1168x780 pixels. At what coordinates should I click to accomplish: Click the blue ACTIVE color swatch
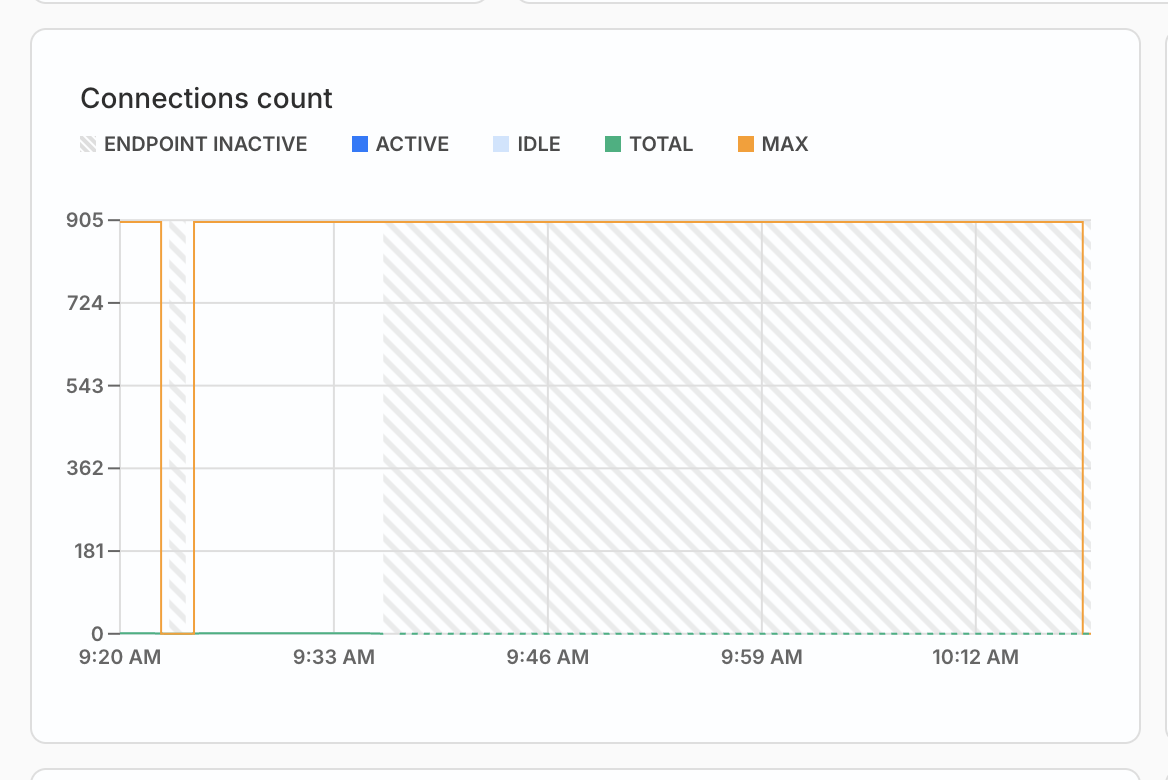tap(360, 144)
